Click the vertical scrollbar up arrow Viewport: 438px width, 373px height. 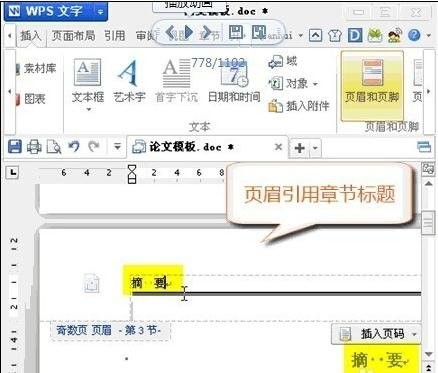(x=428, y=183)
